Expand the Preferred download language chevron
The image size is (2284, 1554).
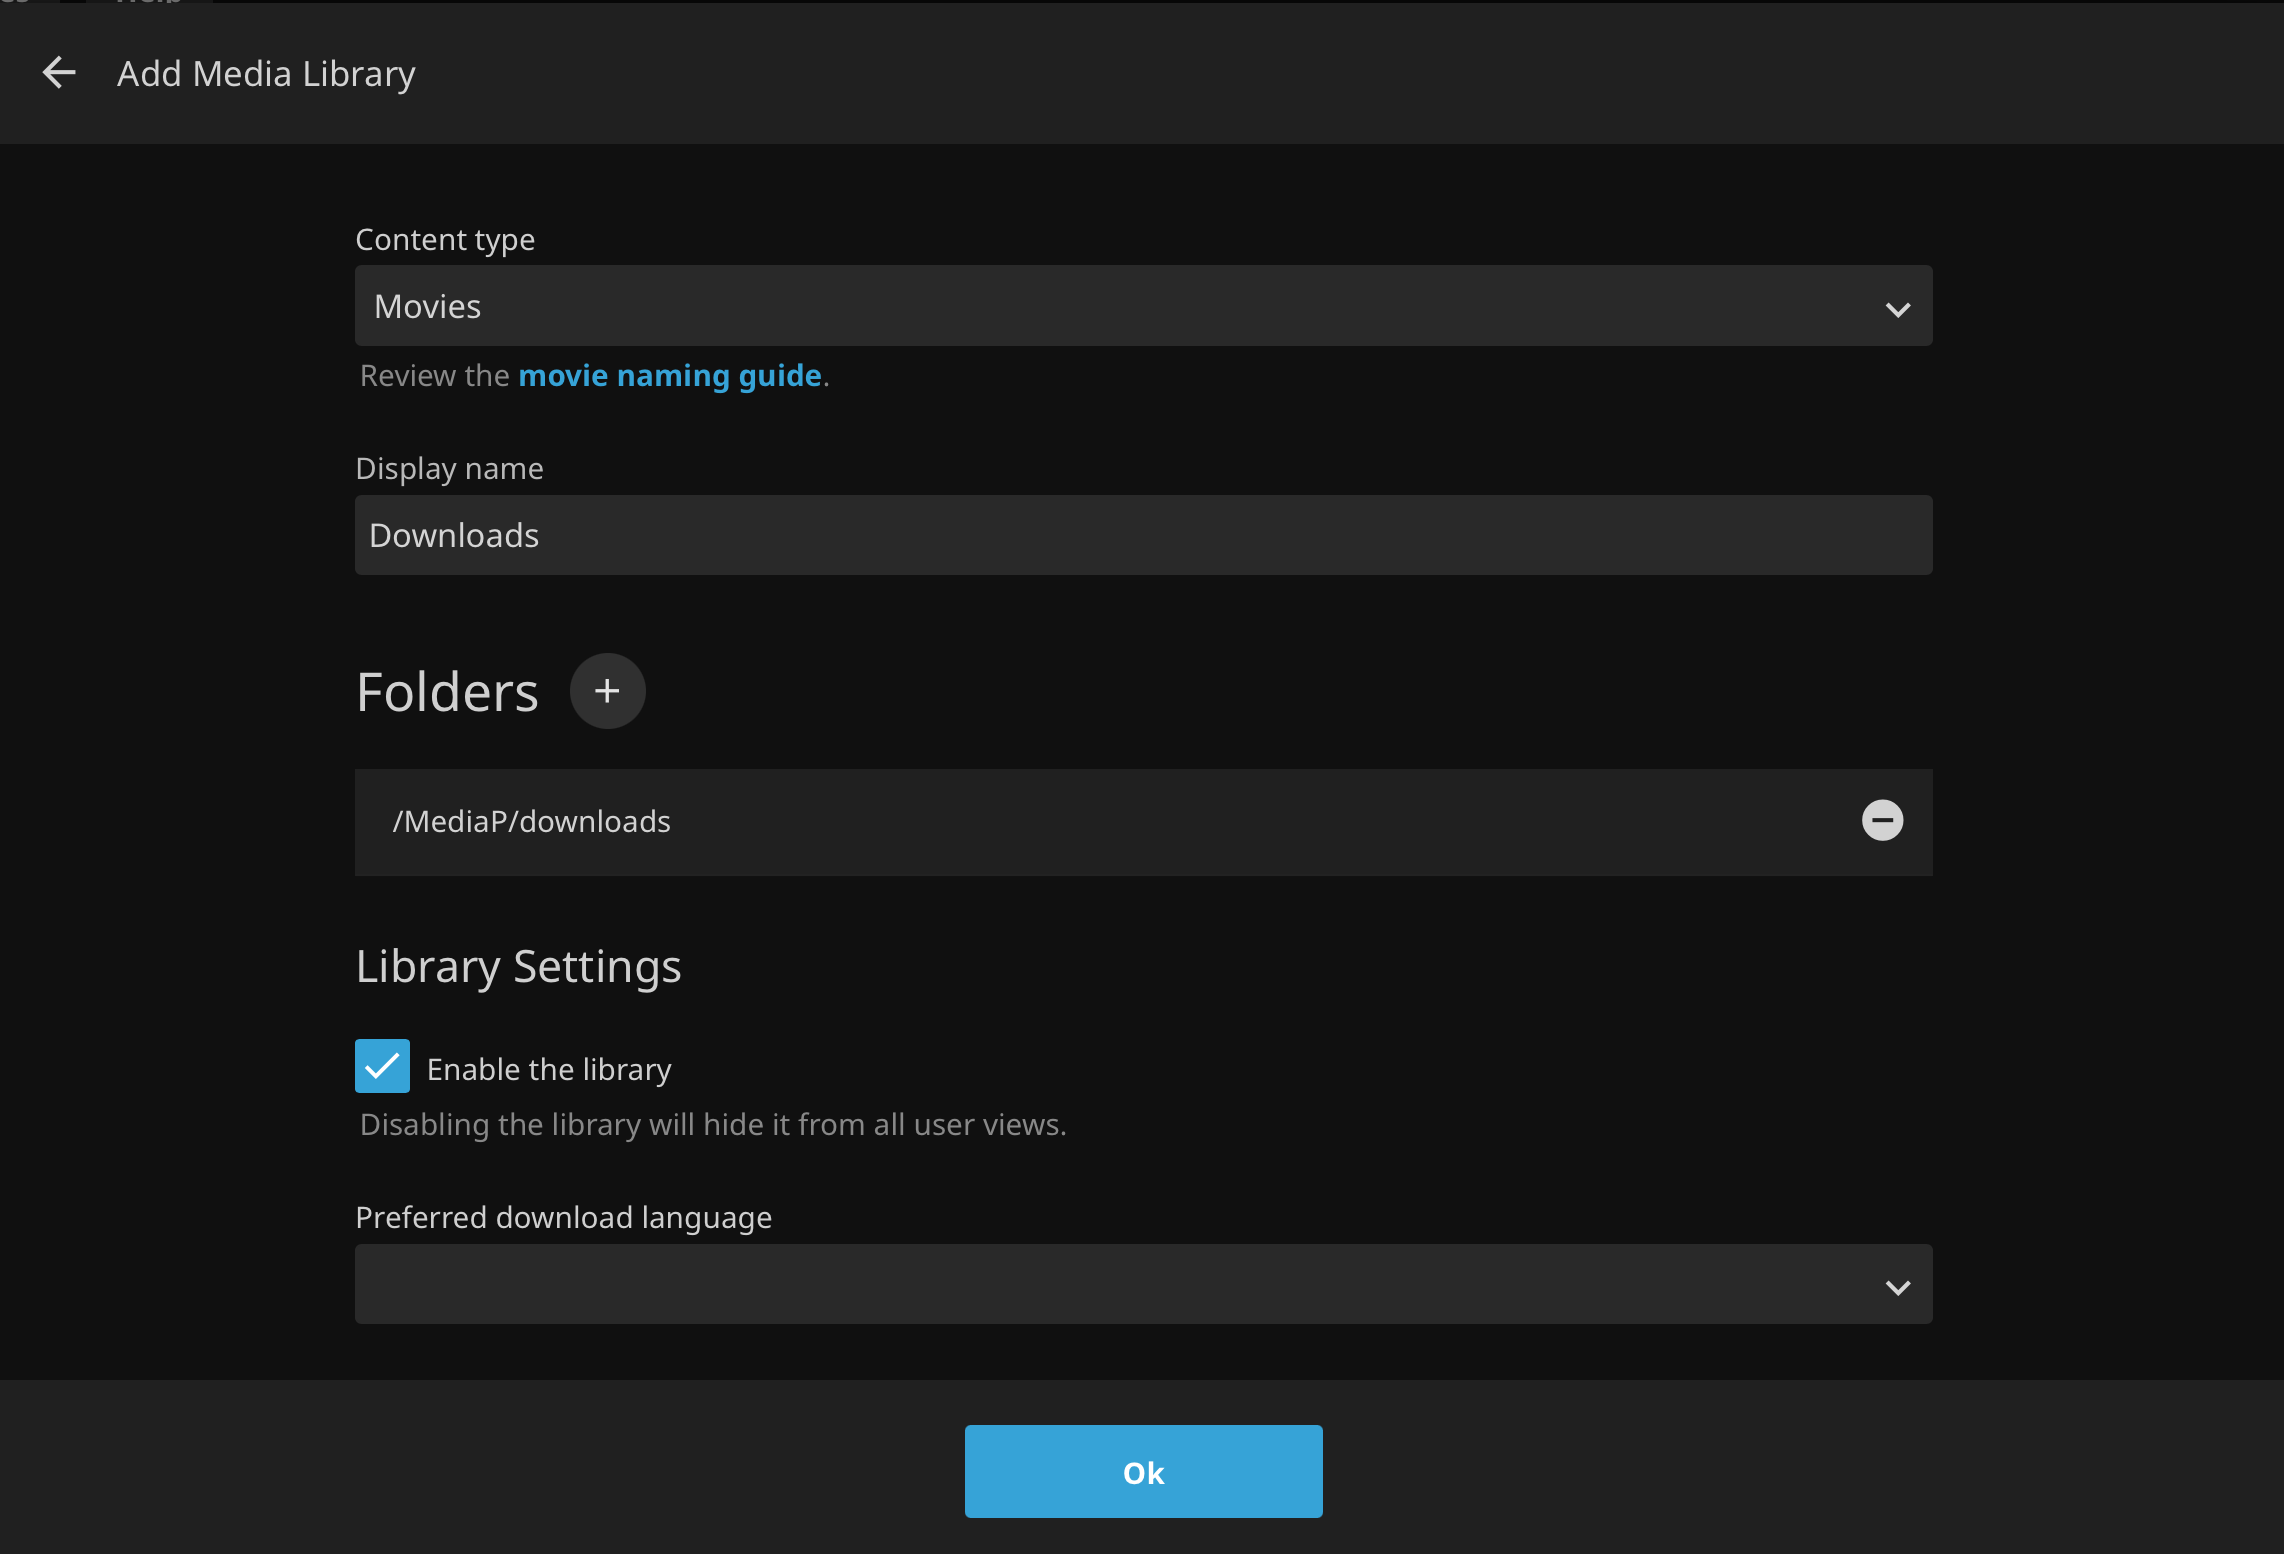[x=1897, y=1287]
